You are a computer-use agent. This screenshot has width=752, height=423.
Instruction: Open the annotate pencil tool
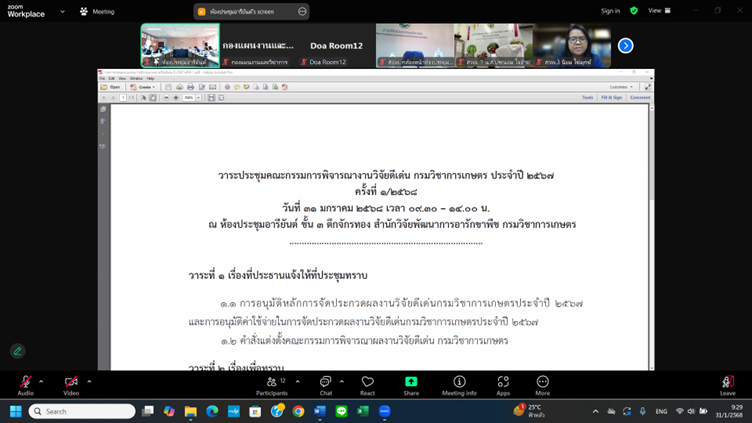[18, 351]
